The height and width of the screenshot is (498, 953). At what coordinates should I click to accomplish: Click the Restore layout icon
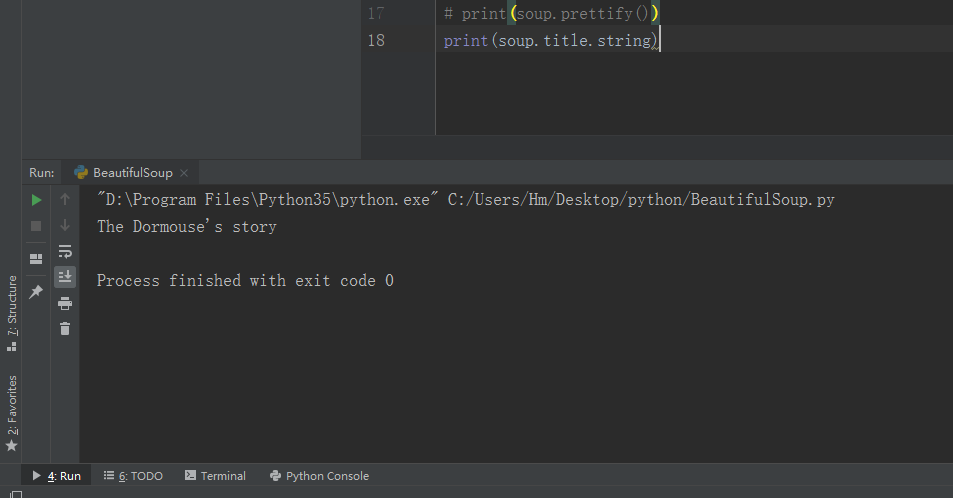(36, 259)
